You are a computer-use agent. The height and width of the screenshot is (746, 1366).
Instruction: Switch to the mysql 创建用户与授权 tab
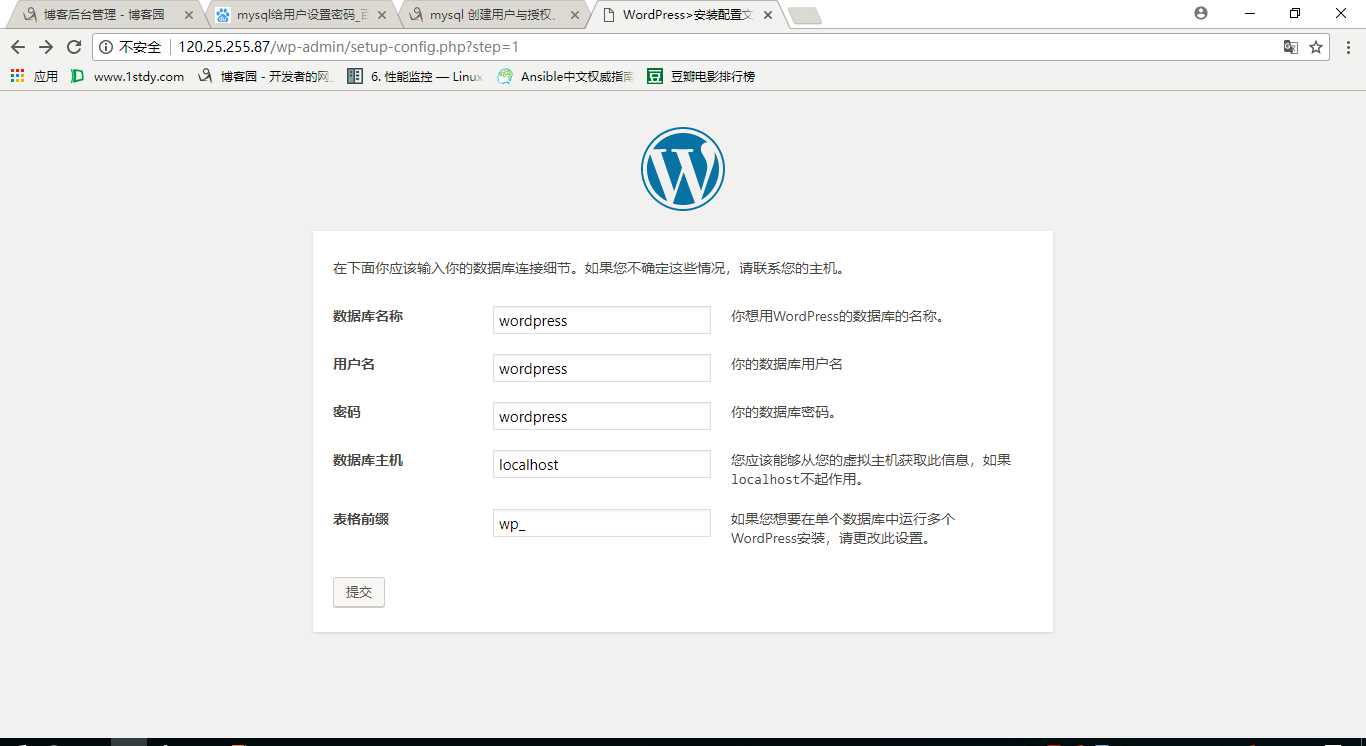pyautogui.click(x=493, y=15)
